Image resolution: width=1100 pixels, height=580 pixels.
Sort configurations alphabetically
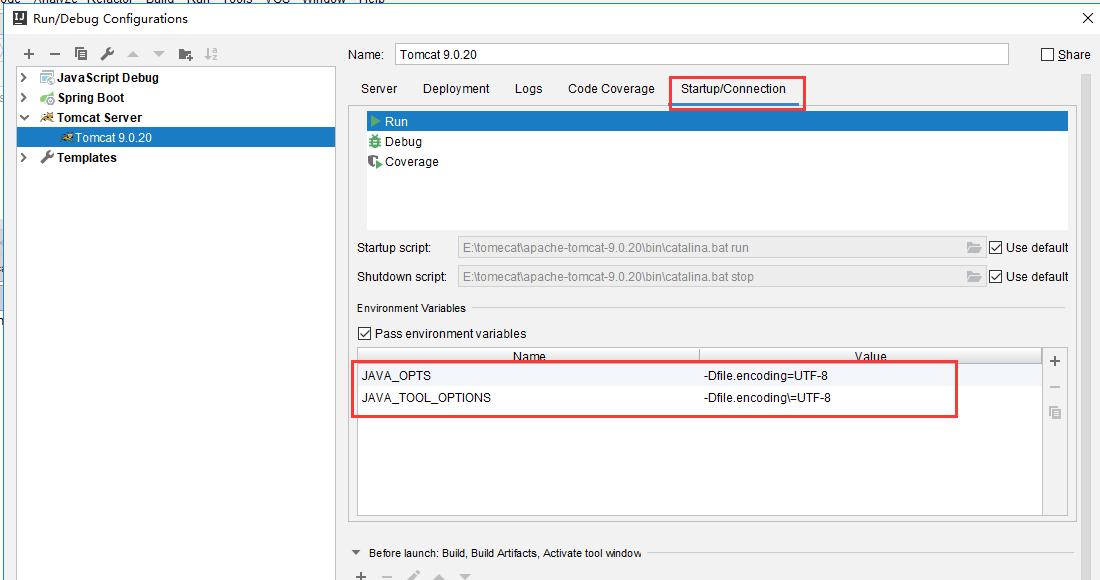[211, 54]
